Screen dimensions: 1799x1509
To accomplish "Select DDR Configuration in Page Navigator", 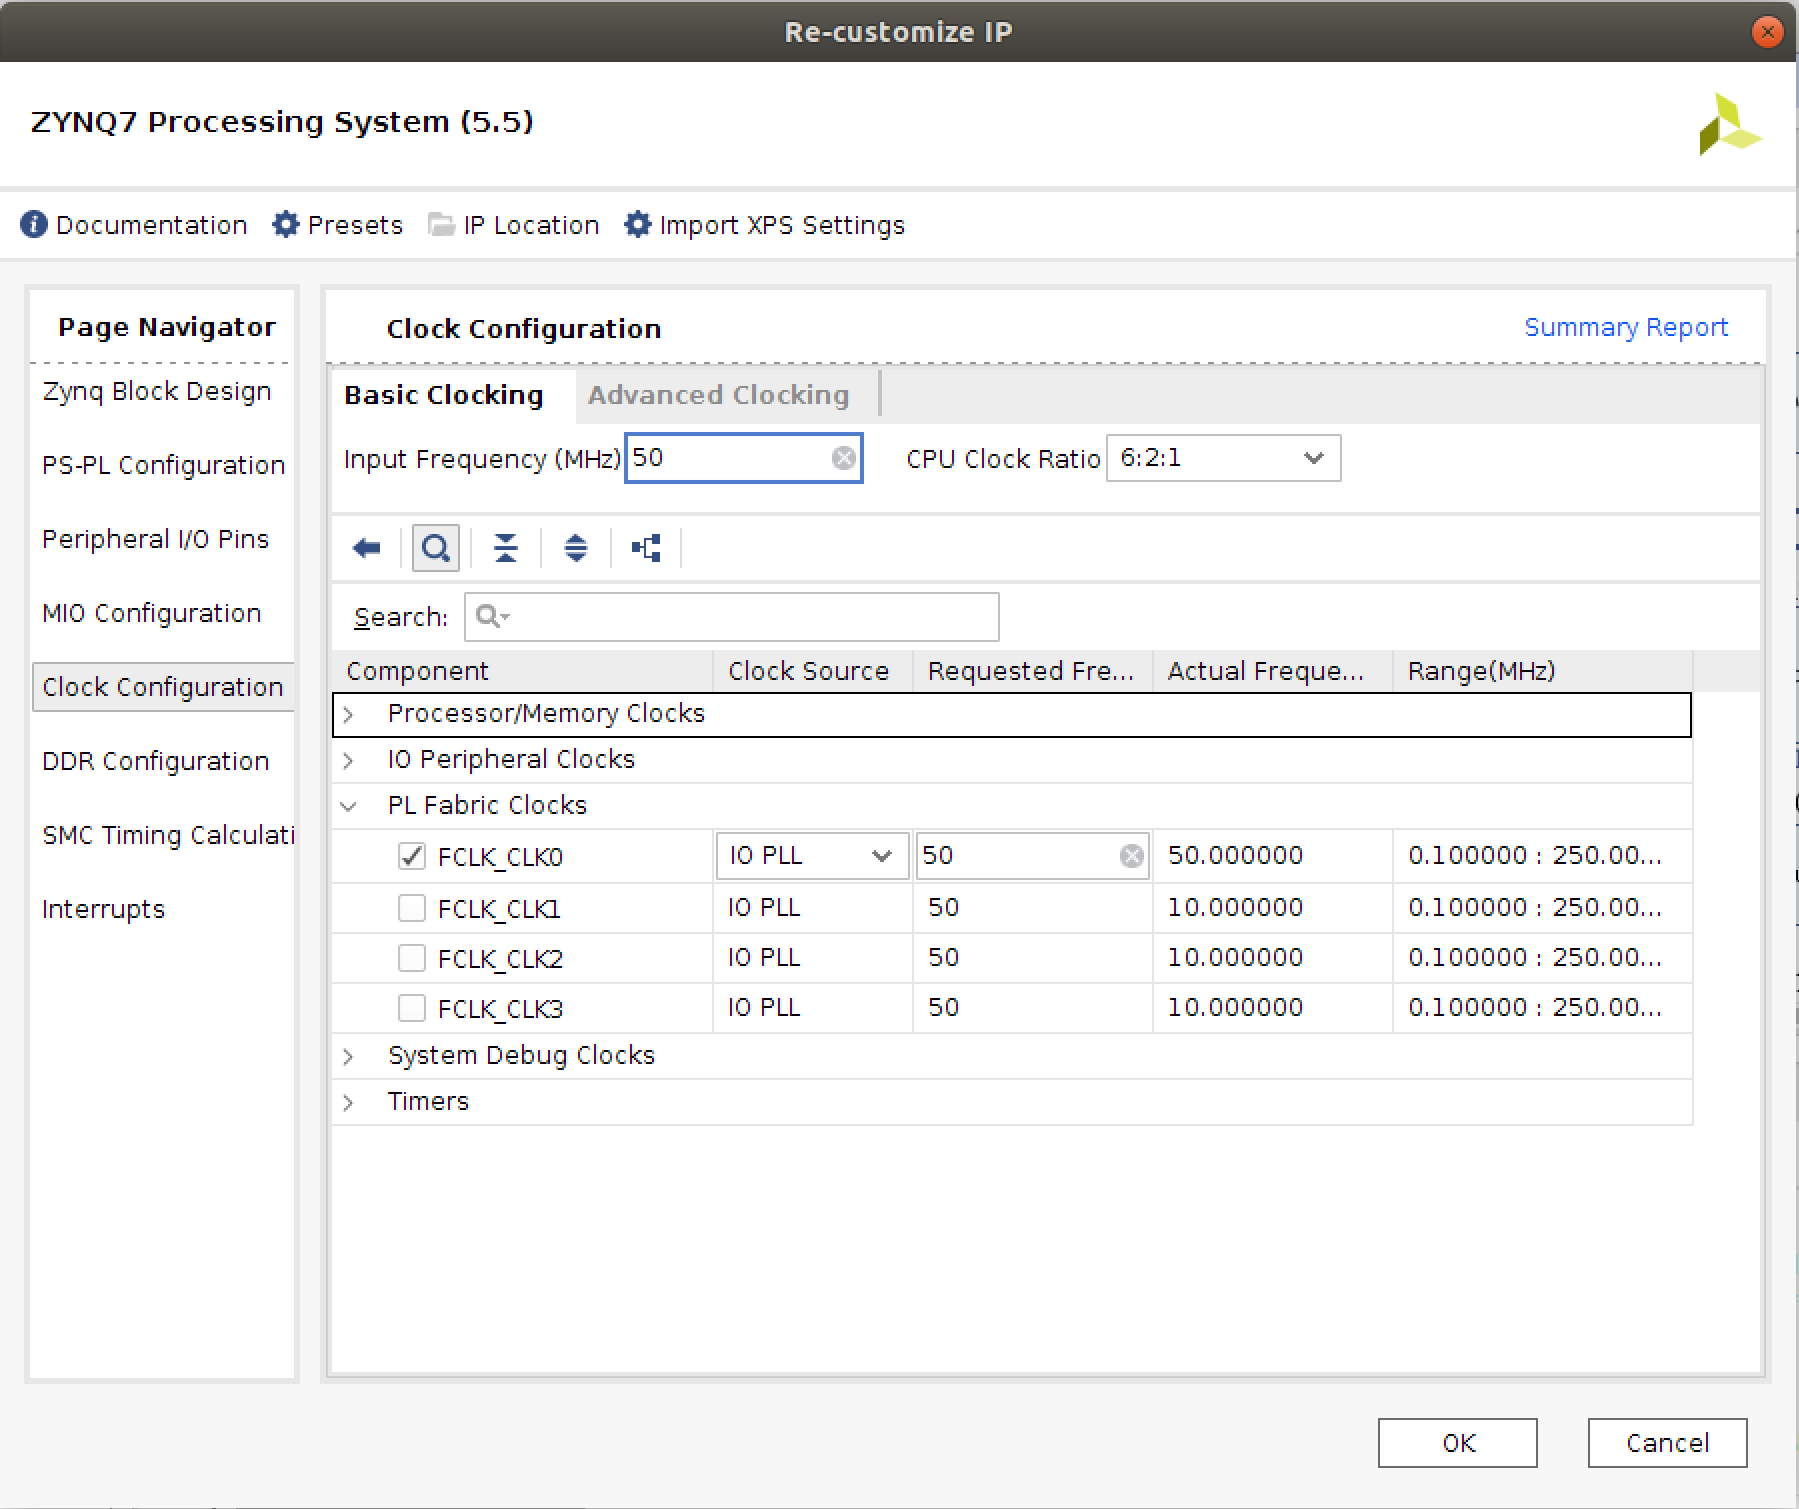I will pyautogui.click(x=156, y=761).
